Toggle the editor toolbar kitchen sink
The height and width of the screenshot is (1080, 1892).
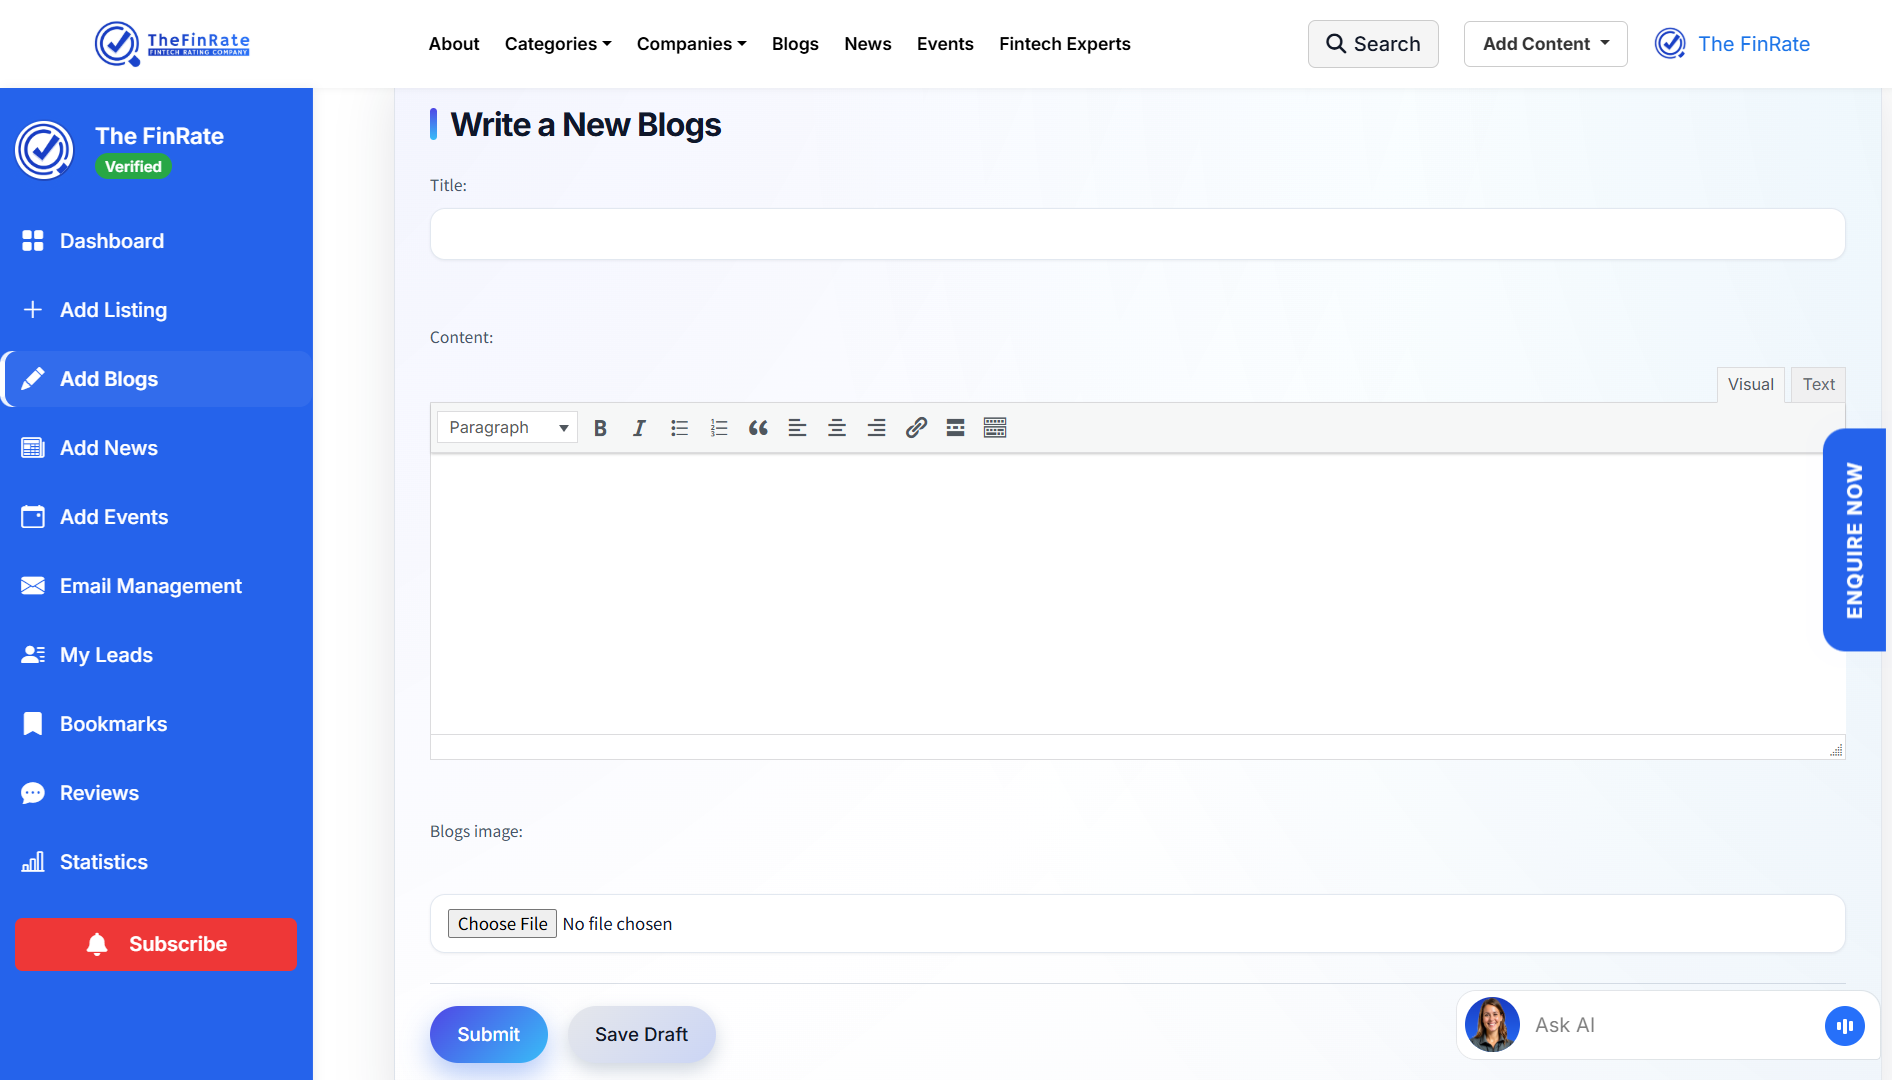(x=995, y=428)
